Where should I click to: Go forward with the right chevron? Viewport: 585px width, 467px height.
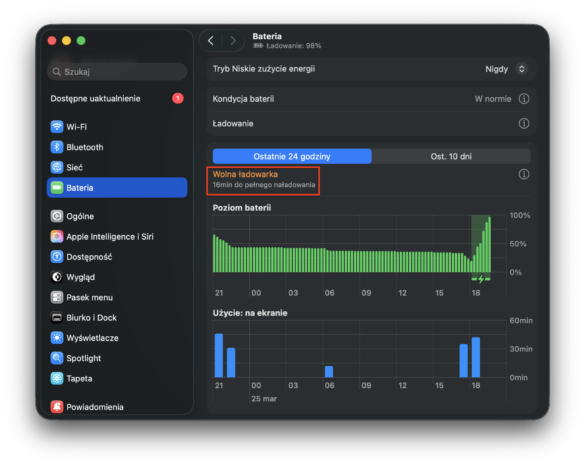tap(233, 41)
